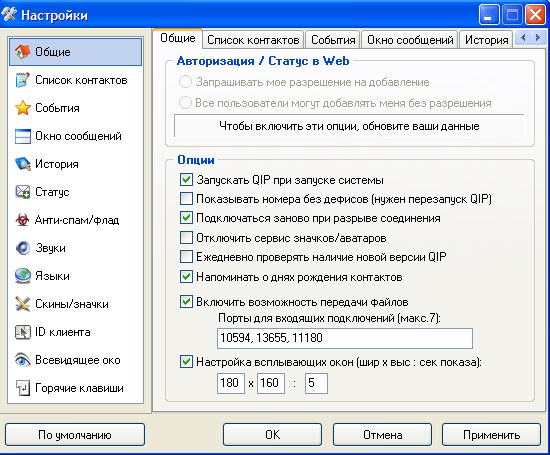Image resolution: width=550 pixels, height=455 pixels.
Task: Toggle Подключаться заново при разрыве соединения
Action: [186, 218]
